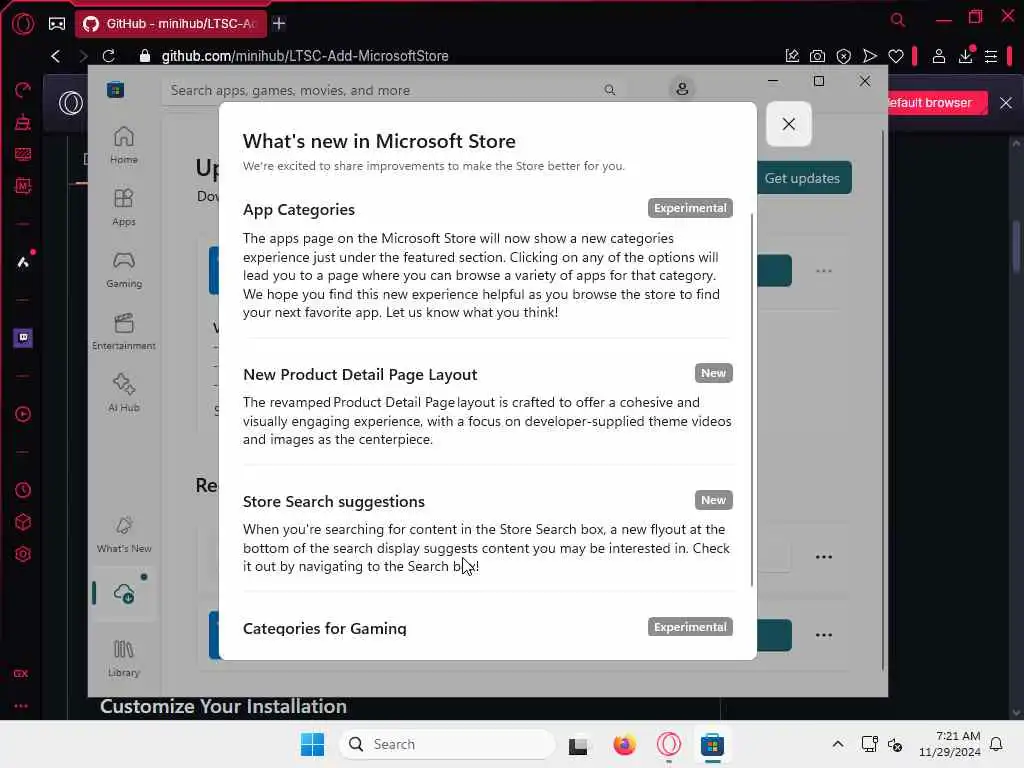Open History clock in Opera sidebar
Screen dimensions: 1024x768
[x=23, y=490]
